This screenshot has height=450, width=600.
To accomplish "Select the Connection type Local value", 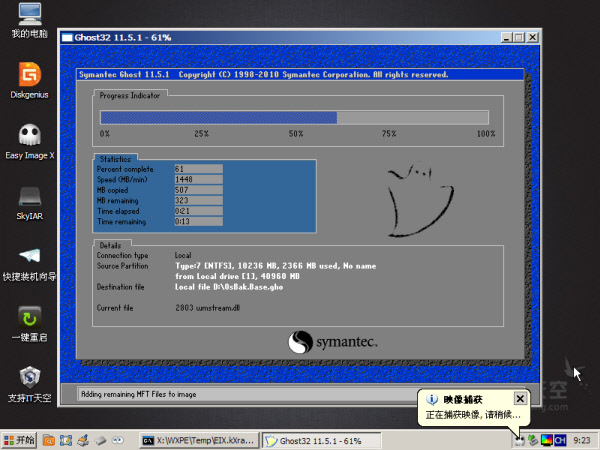I will click(x=183, y=255).
